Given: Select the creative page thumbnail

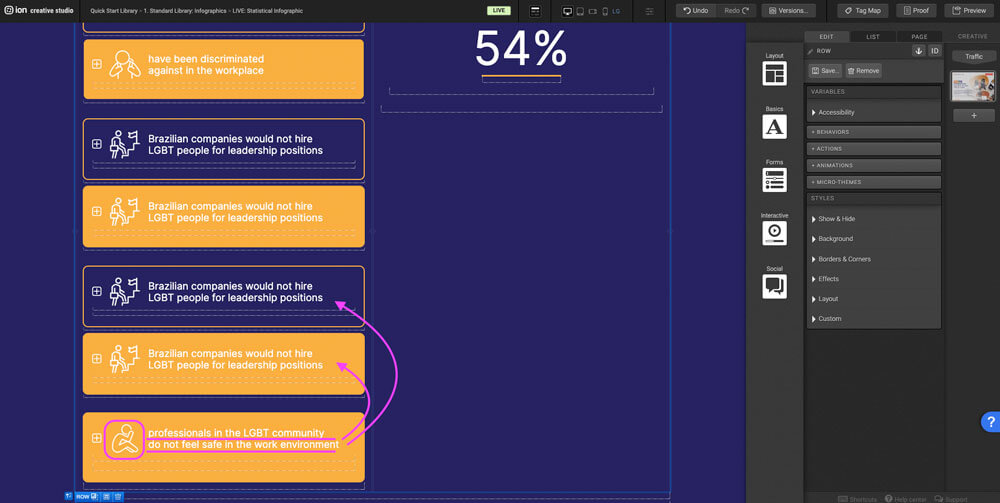Looking at the screenshot, I should (x=973, y=87).
